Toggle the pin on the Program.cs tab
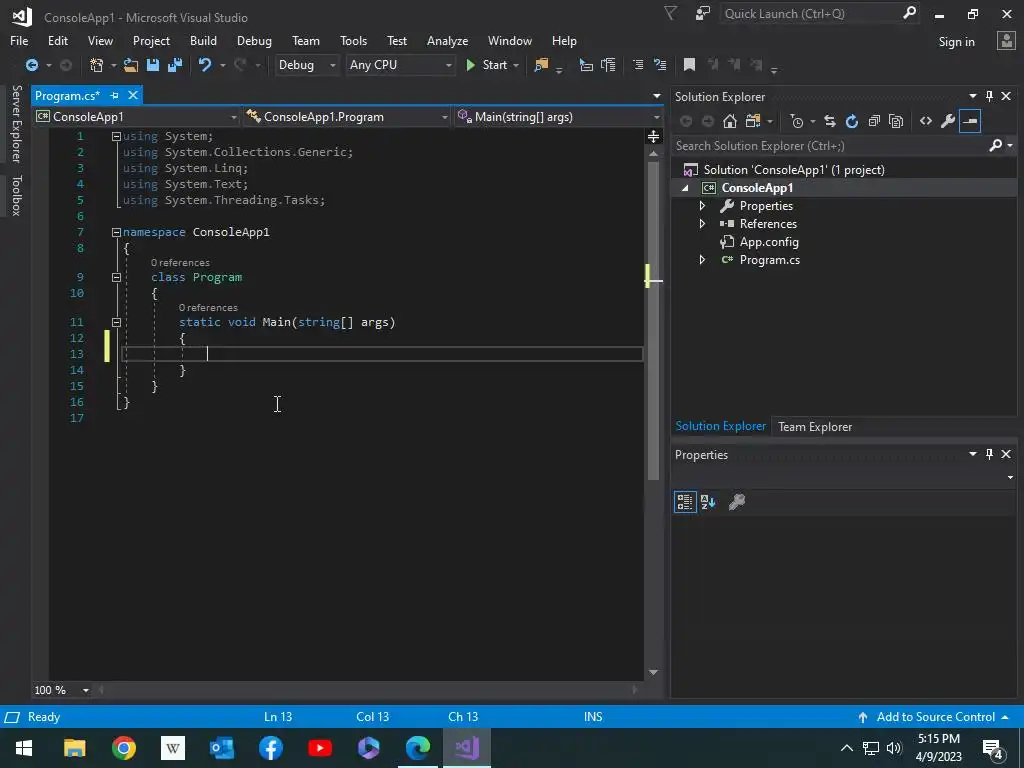Screen dimensions: 1024x768 click(114, 95)
